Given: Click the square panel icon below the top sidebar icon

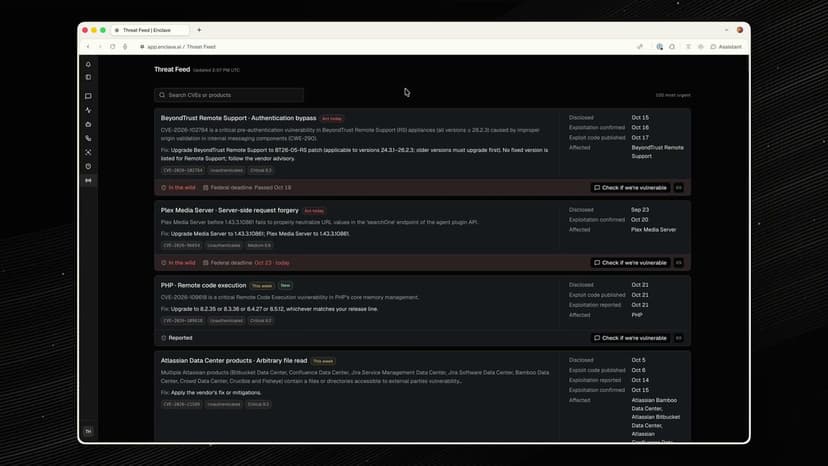Looking at the screenshot, I should 88,77.
